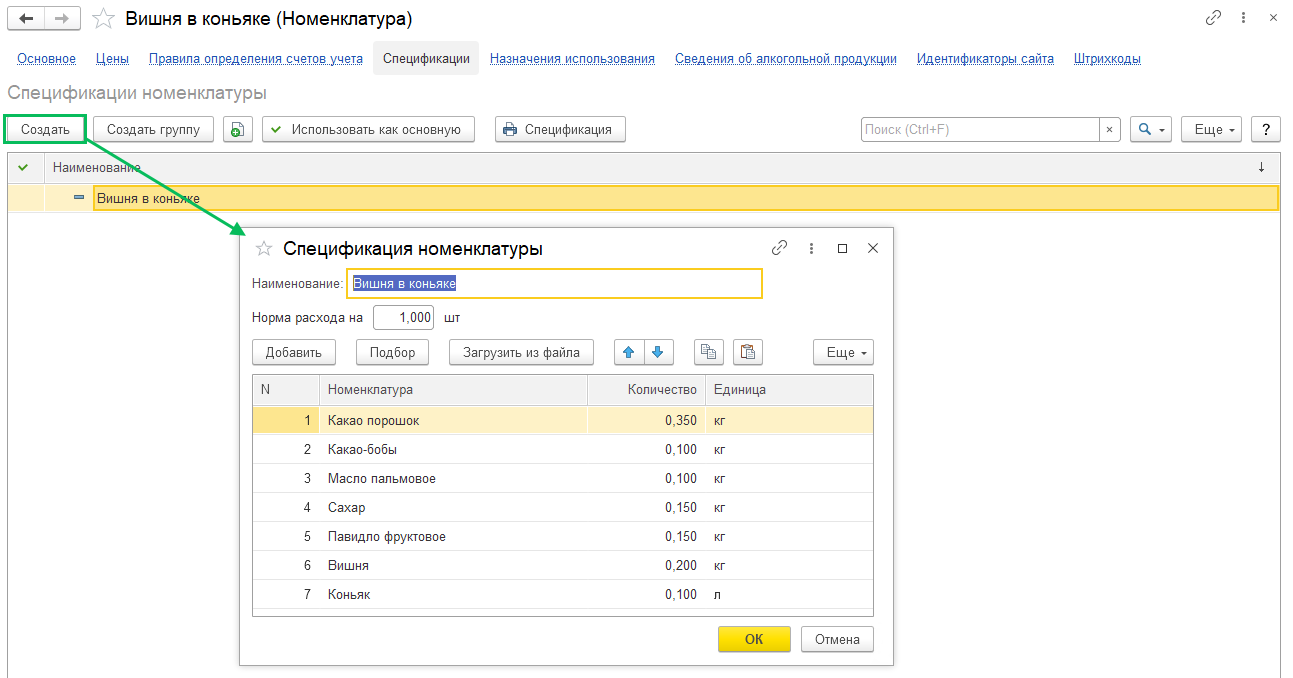Collapse the Вишня в коньяке tree row
1293x678 pixels.
pyautogui.click(x=79, y=198)
